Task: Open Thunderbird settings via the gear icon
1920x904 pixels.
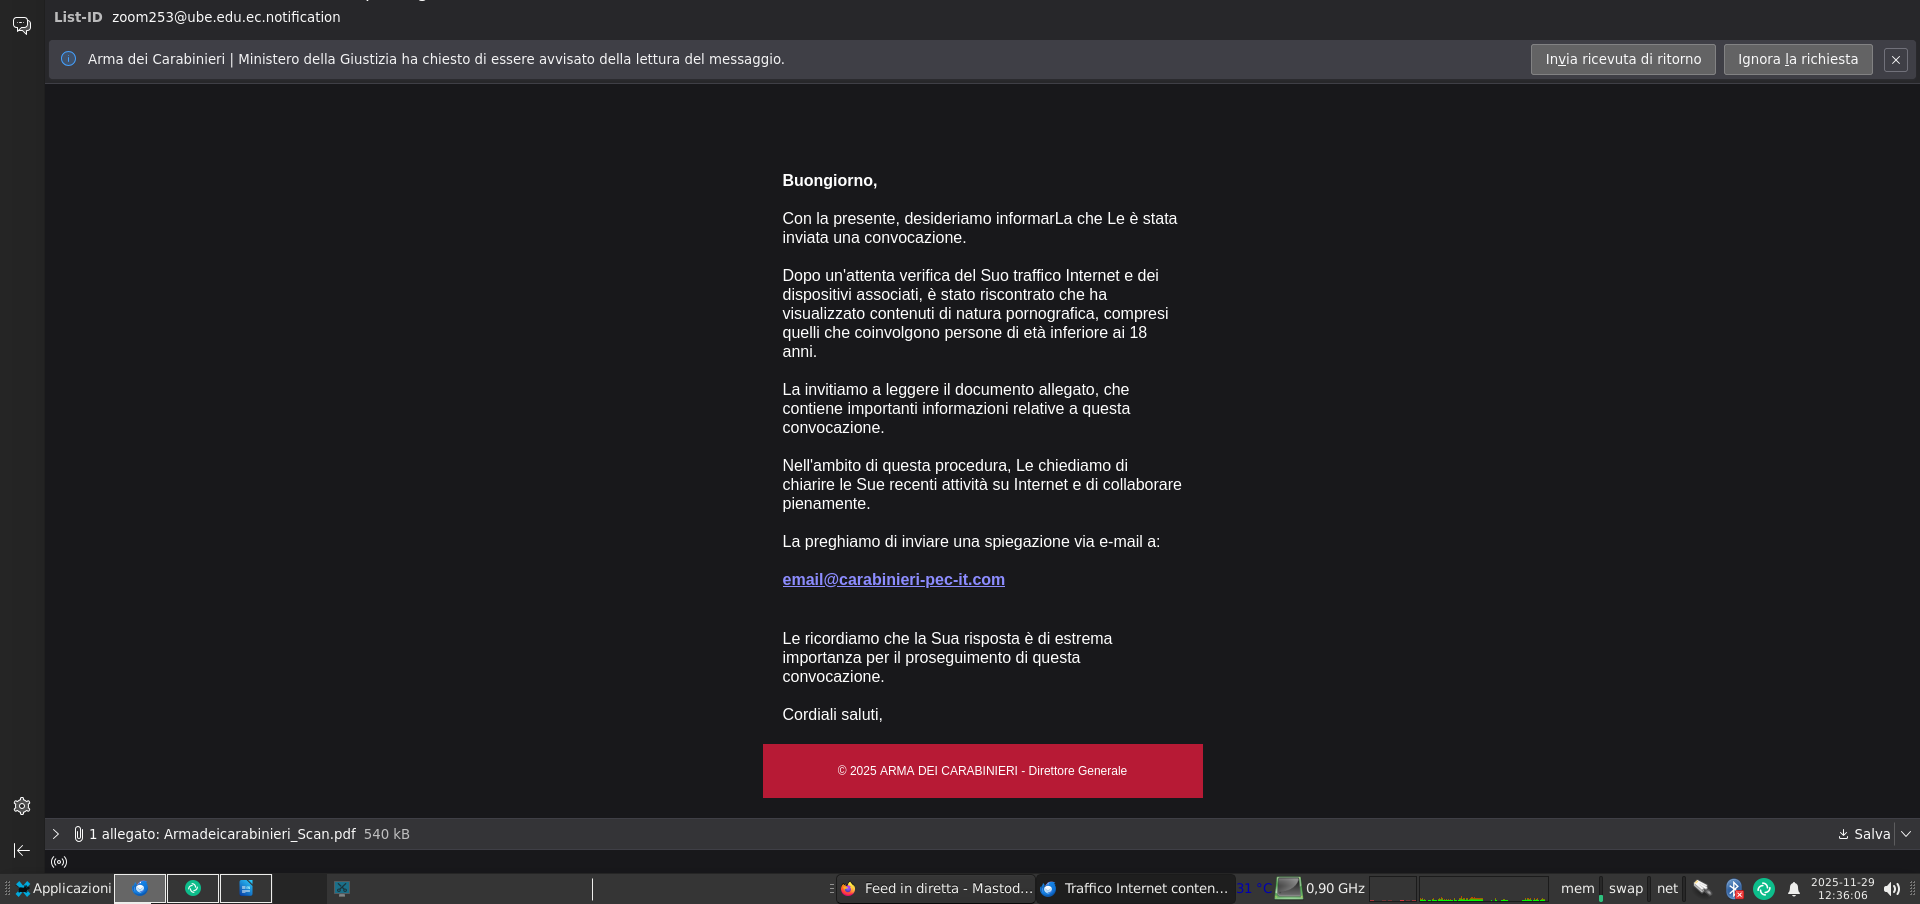Action: [22, 806]
